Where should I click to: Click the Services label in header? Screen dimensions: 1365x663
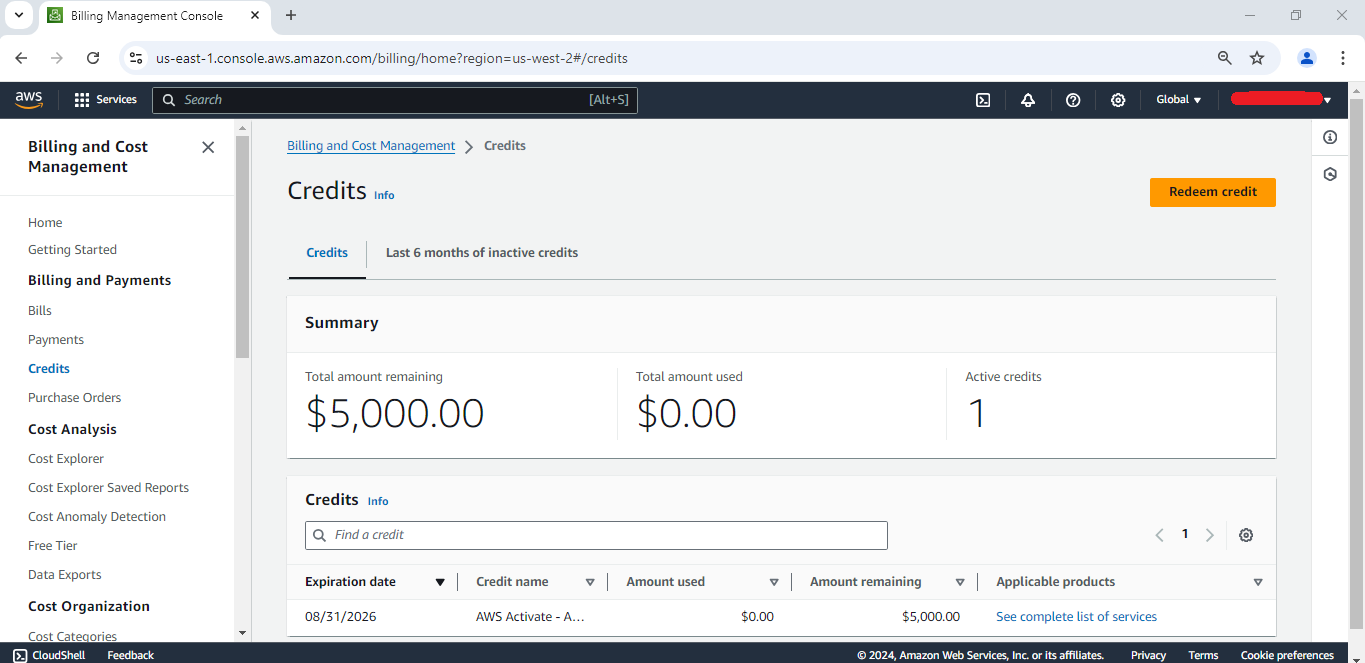click(x=116, y=100)
